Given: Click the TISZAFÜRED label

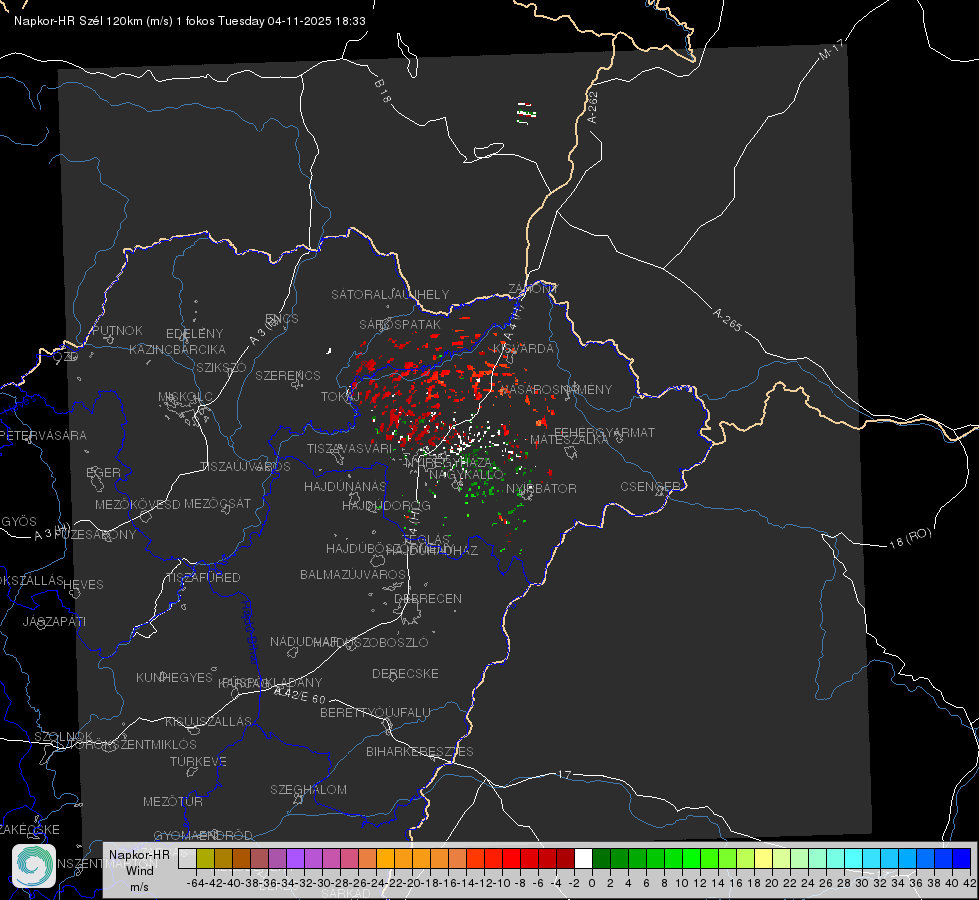Looking at the screenshot, I should [x=203, y=578].
